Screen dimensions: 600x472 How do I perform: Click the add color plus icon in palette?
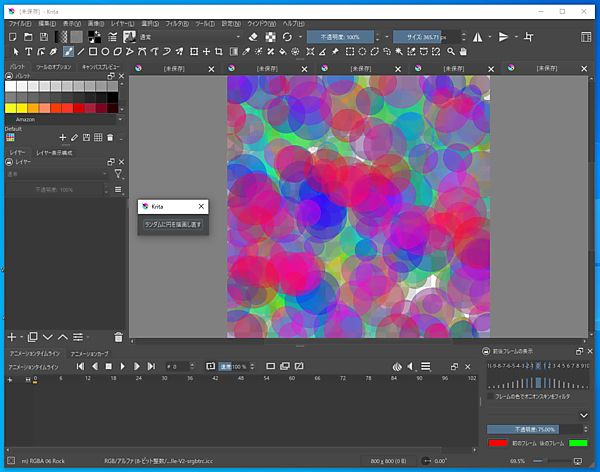pos(62,137)
